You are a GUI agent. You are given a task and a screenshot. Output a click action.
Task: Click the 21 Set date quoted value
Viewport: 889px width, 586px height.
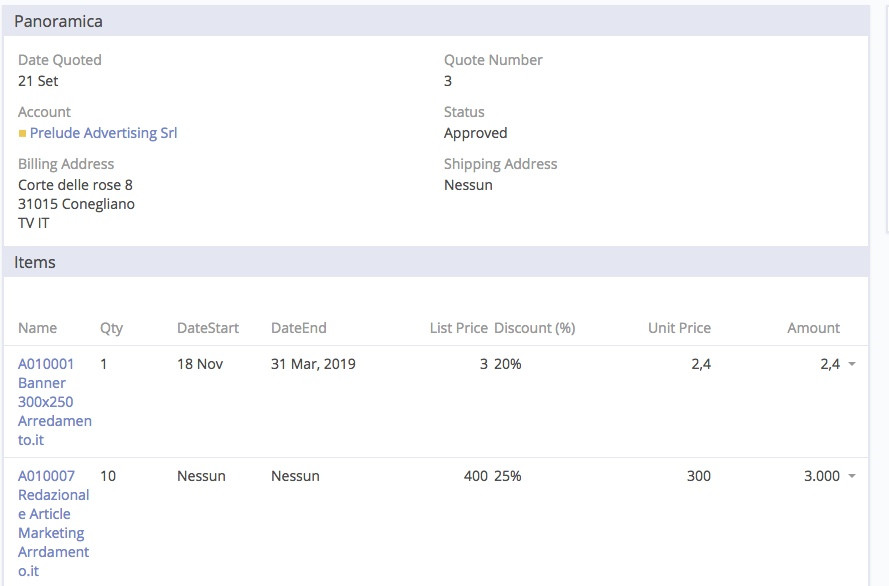38,81
